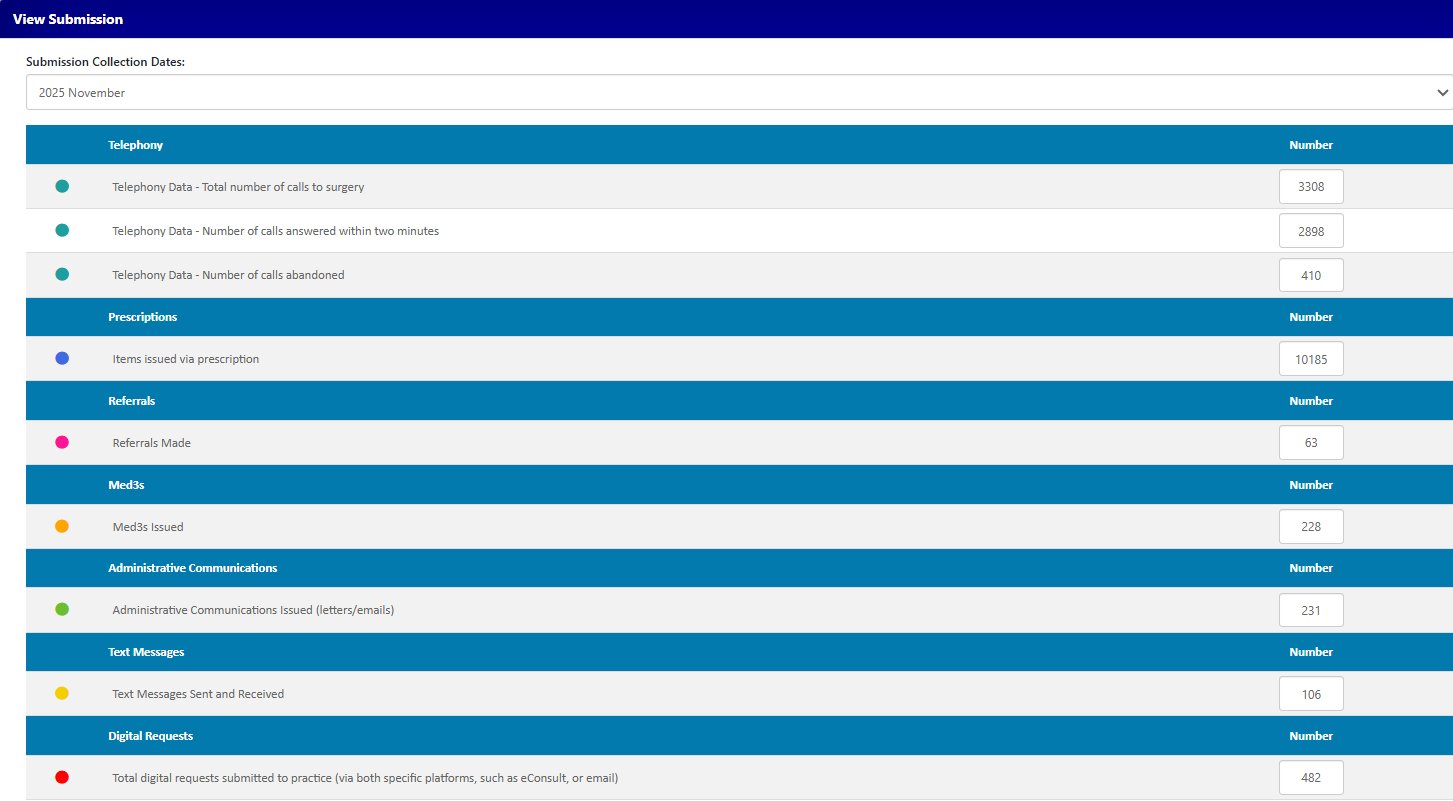This screenshot has width=1453, height=801.
Task: Click the calls abandoned number field showing 410
Action: pos(1310,275)
